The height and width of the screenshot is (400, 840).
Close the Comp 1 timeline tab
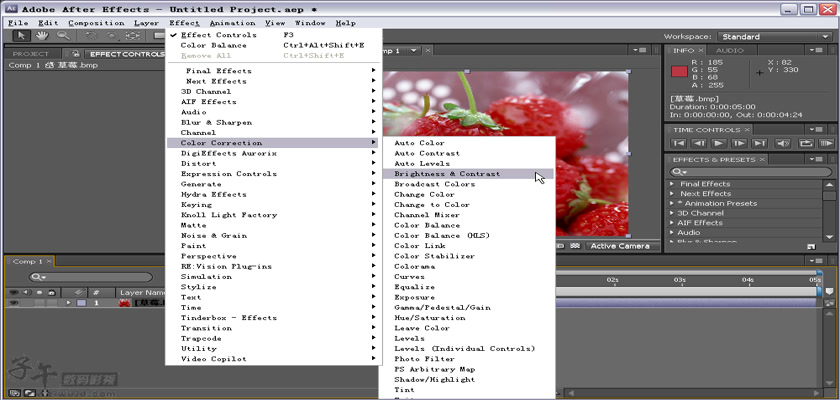click(x=49, y=261)
